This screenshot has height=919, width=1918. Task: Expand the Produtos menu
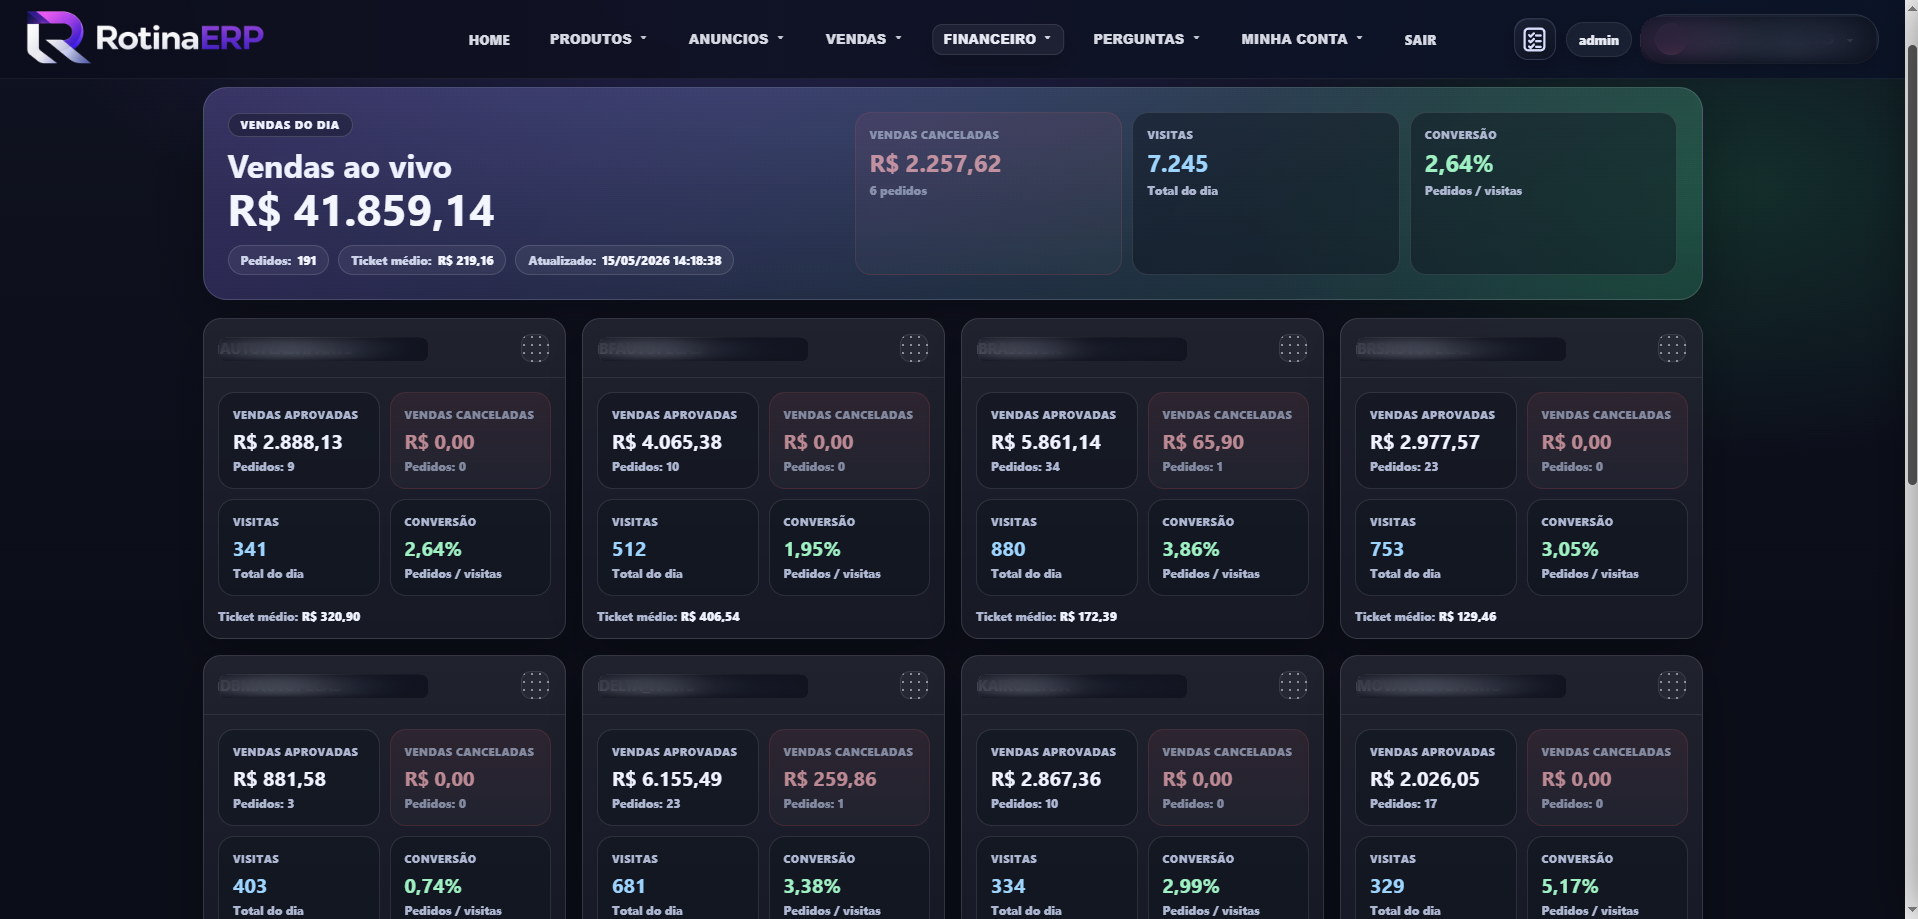tap(598, 39)
